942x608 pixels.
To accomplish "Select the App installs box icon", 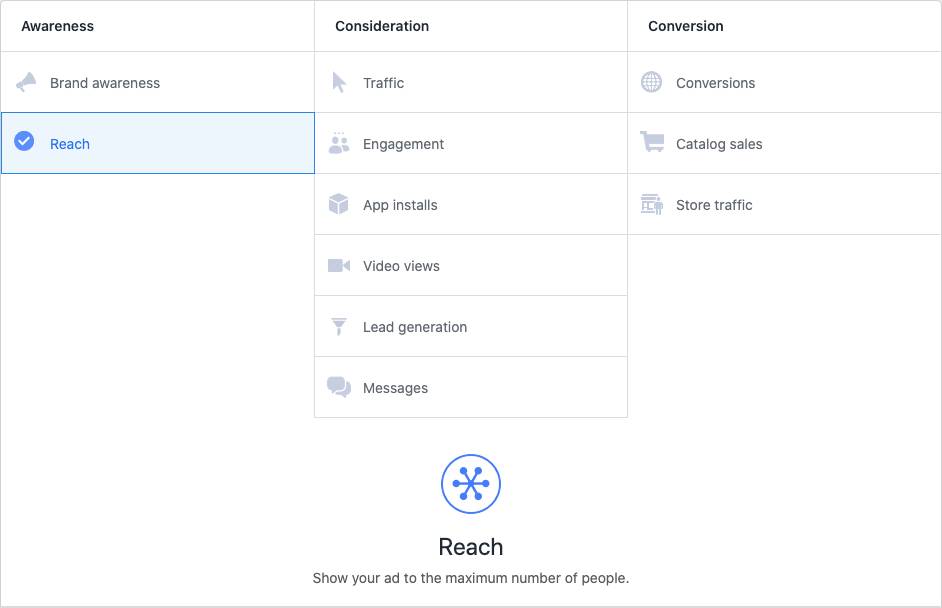I will [x=339, y=204].
